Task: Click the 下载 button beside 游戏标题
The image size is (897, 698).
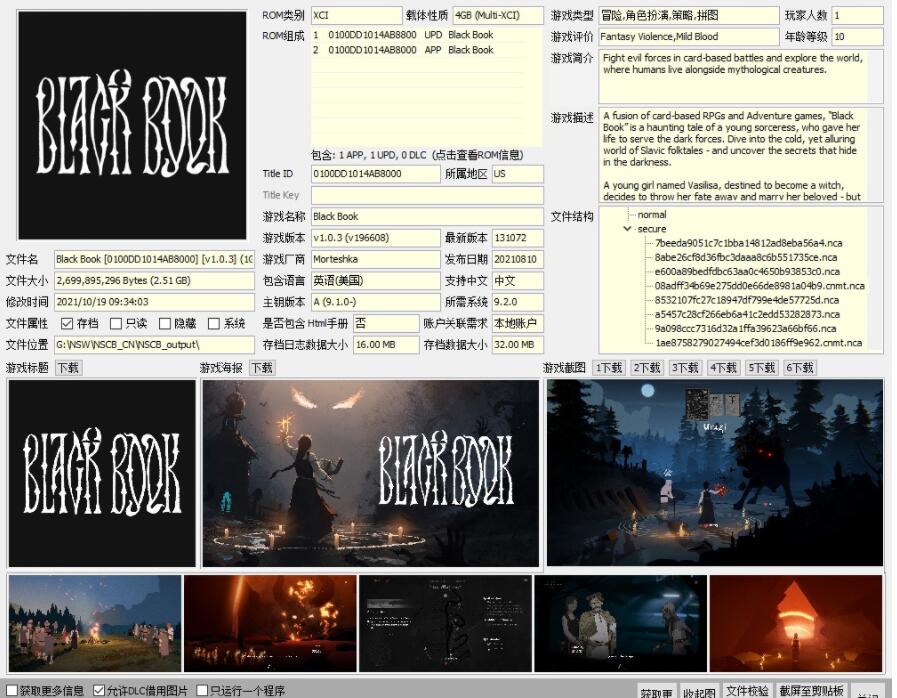Action: tap(67, 368)
